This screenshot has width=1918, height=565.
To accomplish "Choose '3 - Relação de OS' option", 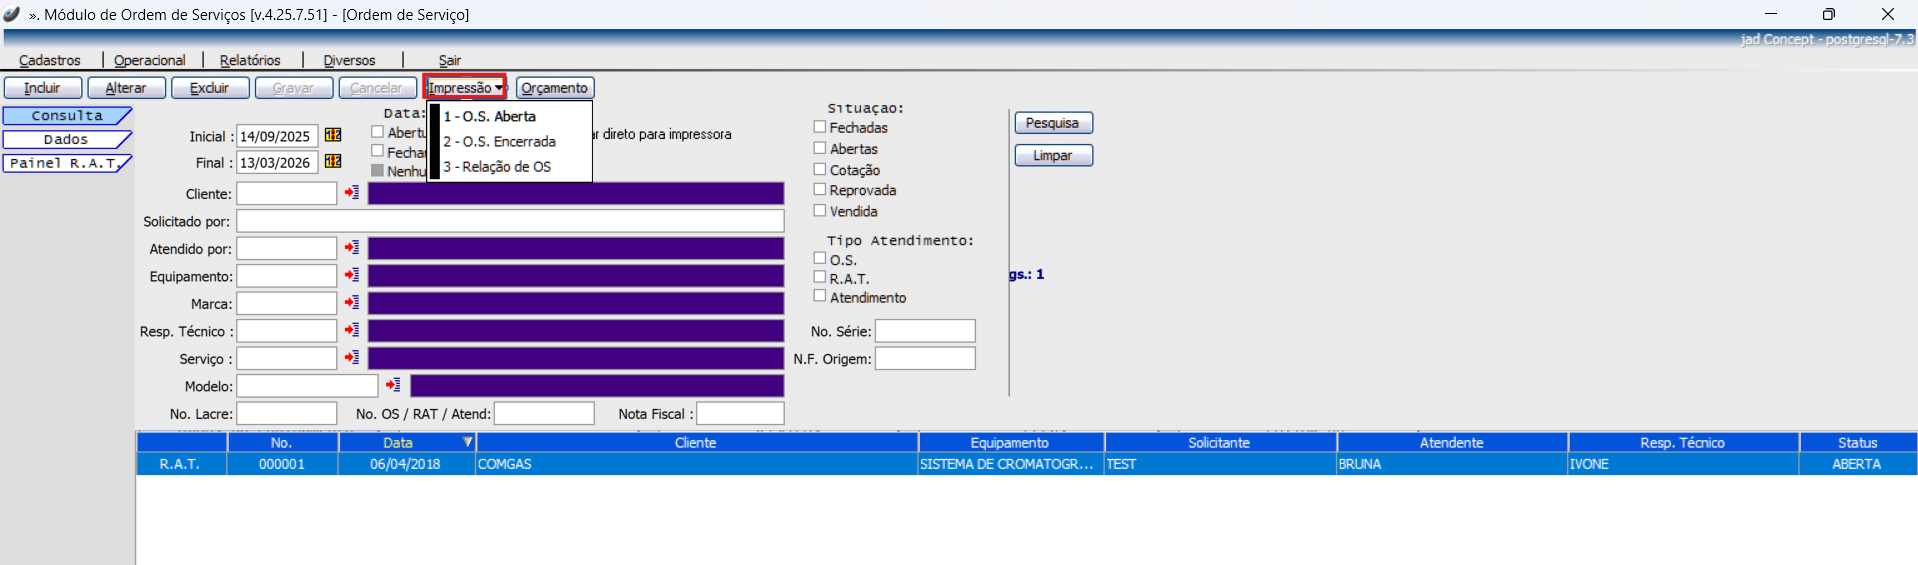I will tap(497, 167).
